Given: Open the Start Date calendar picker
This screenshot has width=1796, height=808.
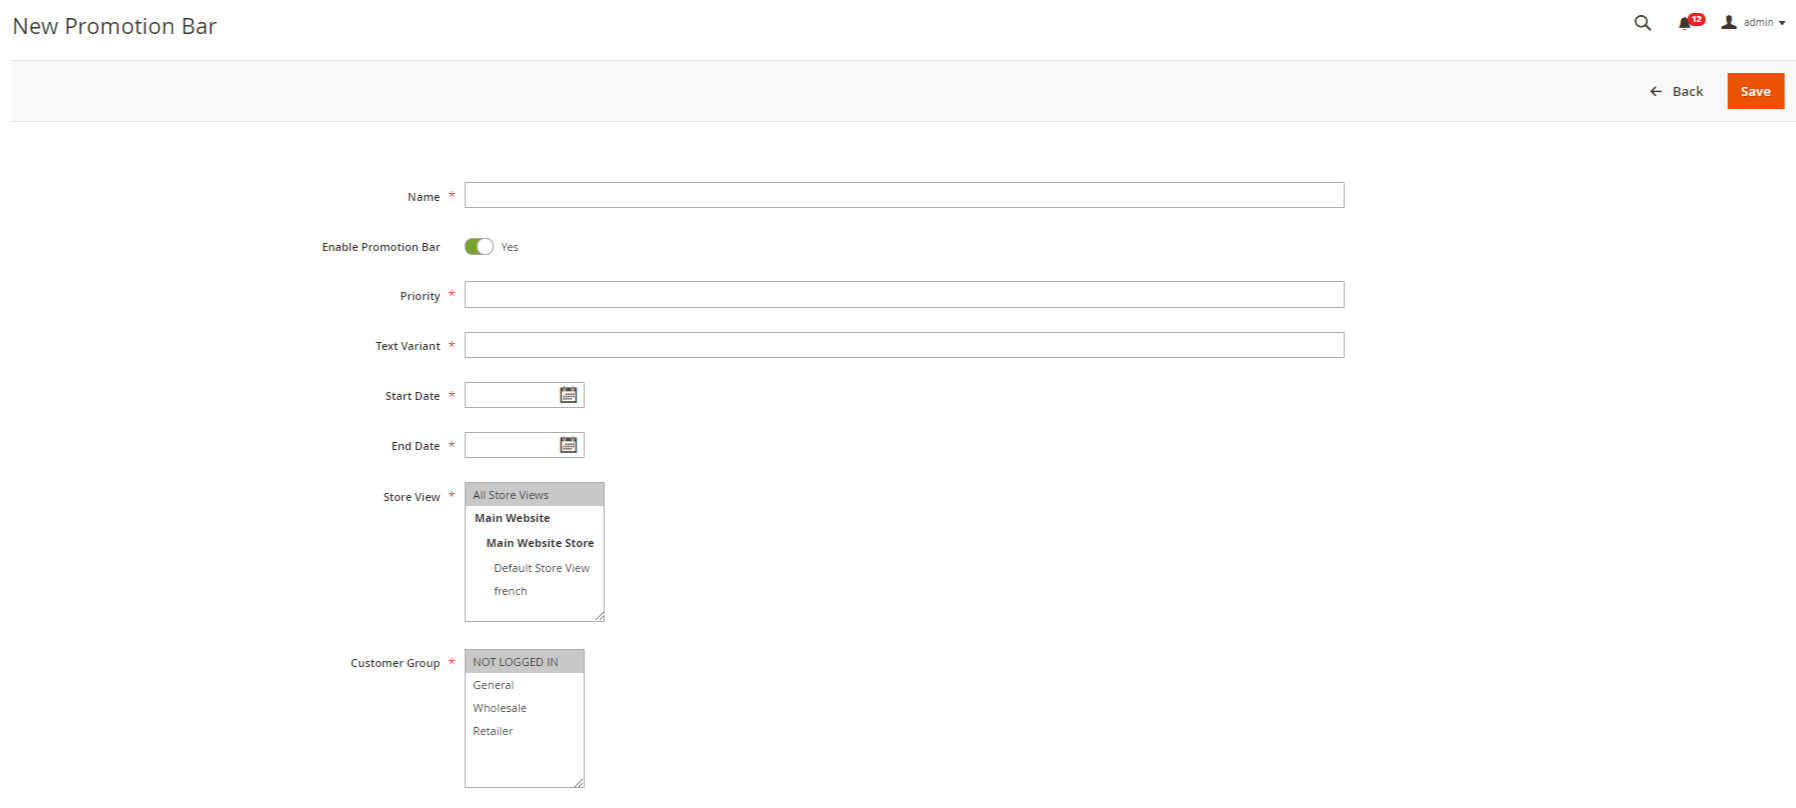Looking at the screenshot, I should click(x=568, y=395).
